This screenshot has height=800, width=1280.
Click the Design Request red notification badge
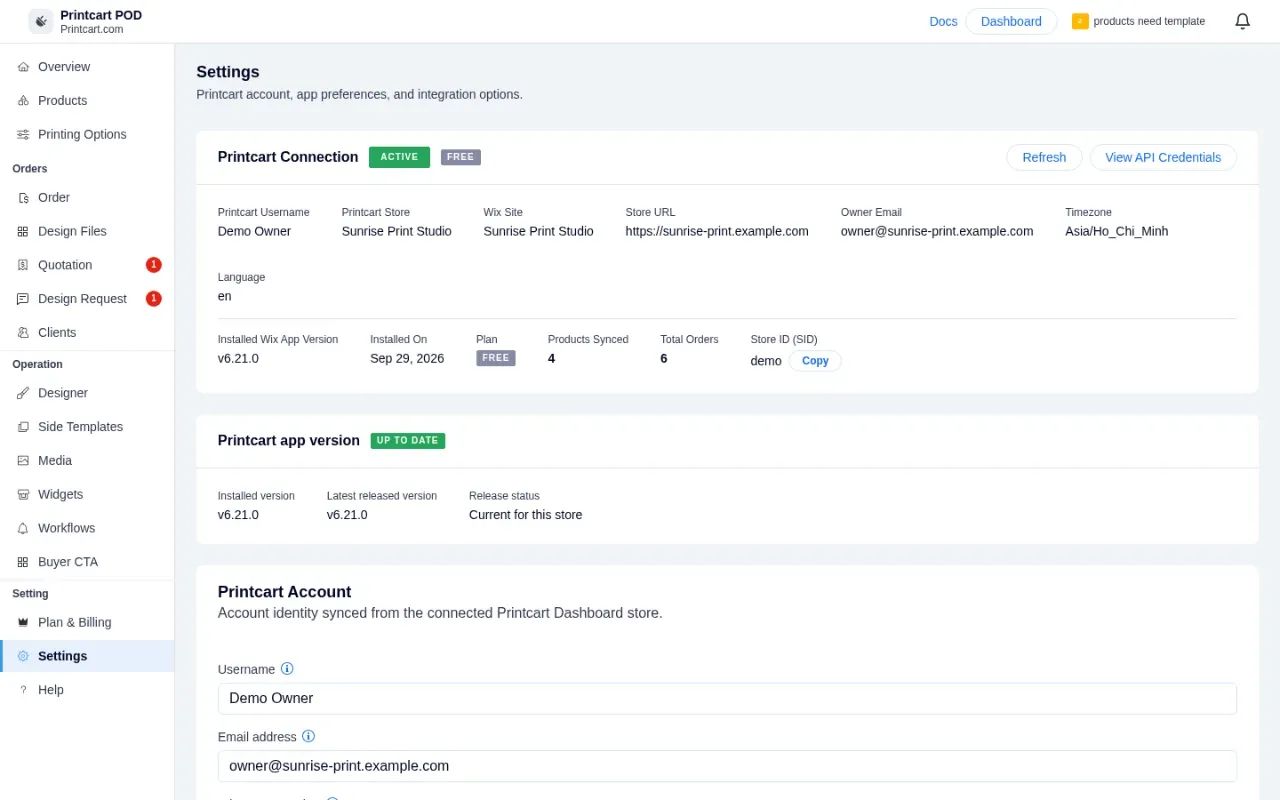click(x=153, y=299)
